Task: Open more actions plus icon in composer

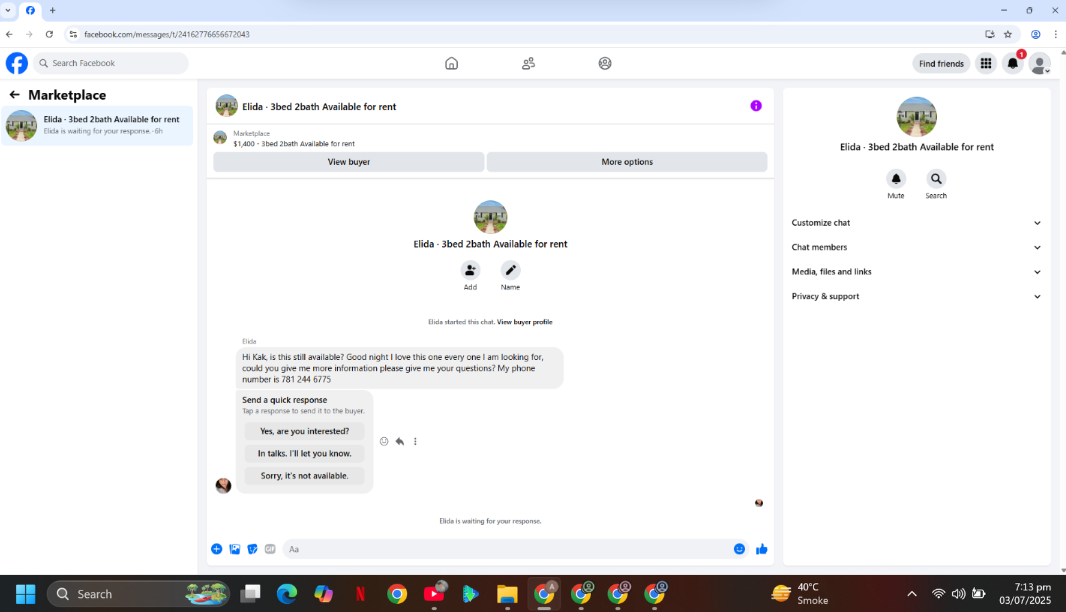Action: [x=216, y=549]
